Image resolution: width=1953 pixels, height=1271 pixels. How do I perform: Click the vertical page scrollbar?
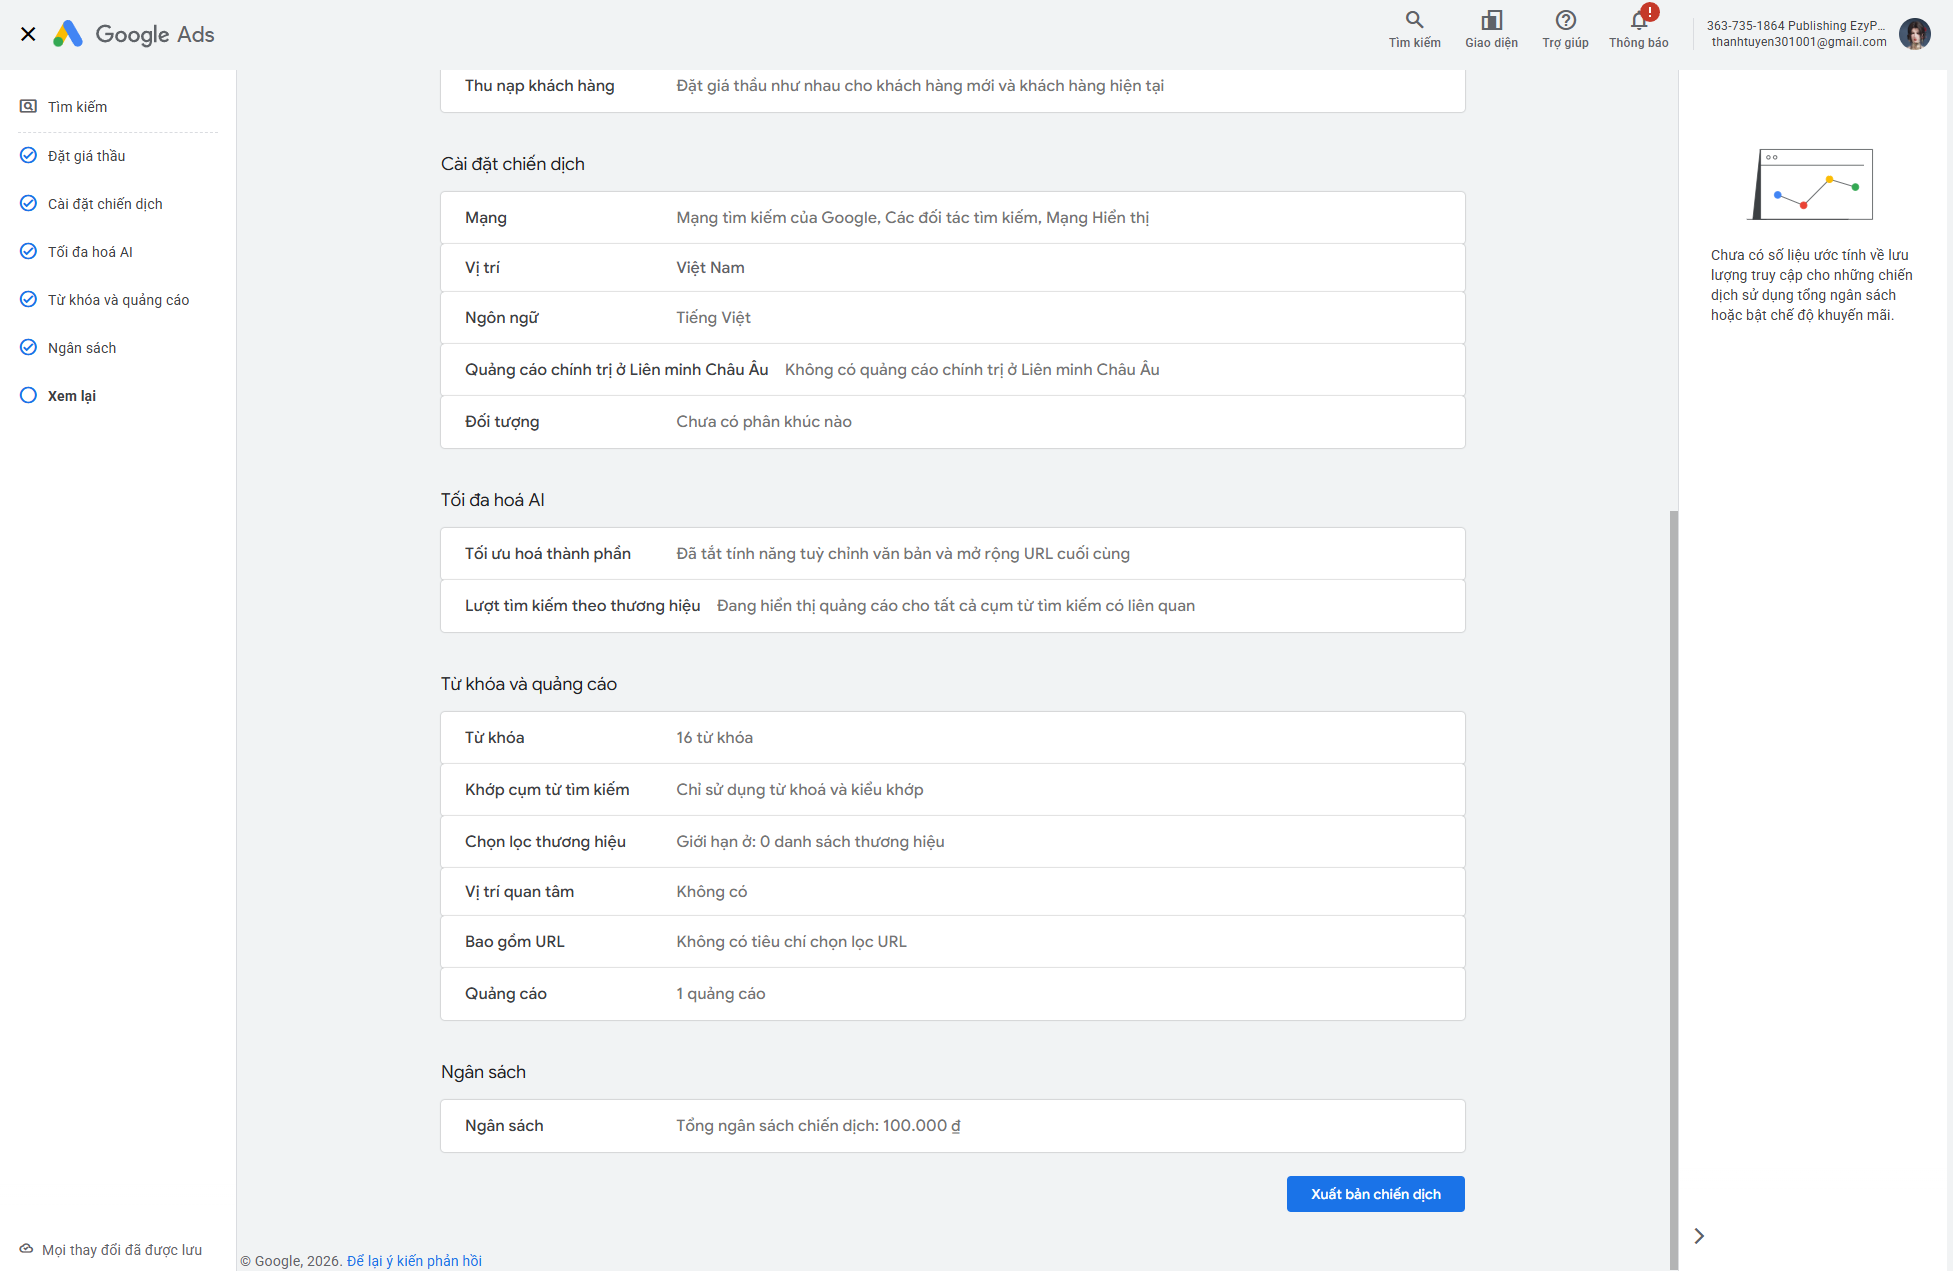click(x=1673, y=890)
